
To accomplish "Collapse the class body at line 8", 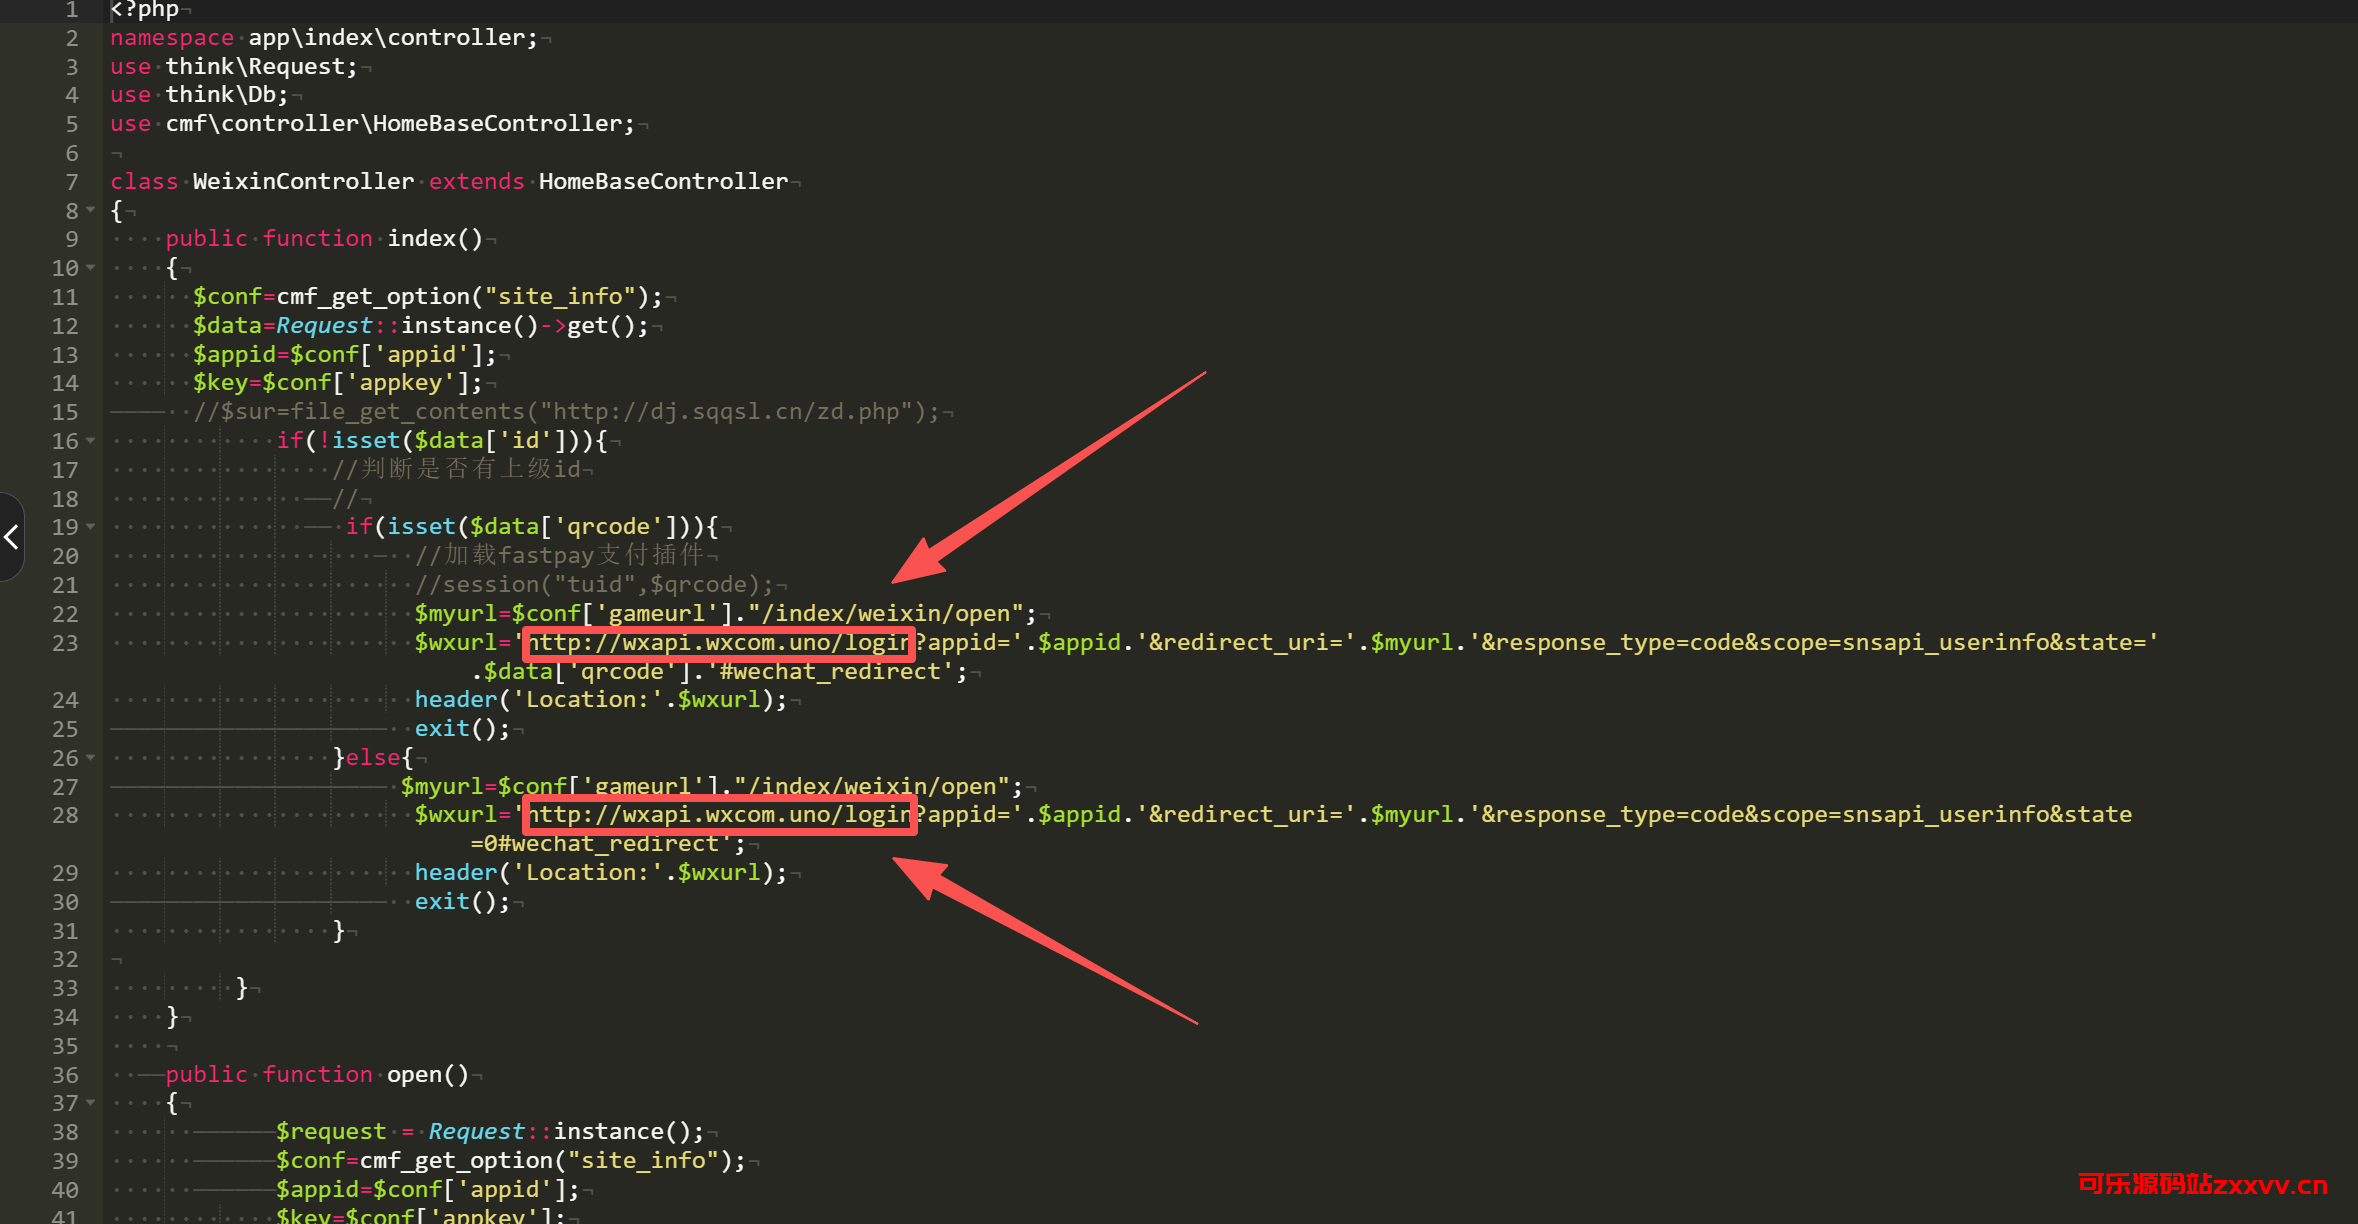I will point(91,210).
